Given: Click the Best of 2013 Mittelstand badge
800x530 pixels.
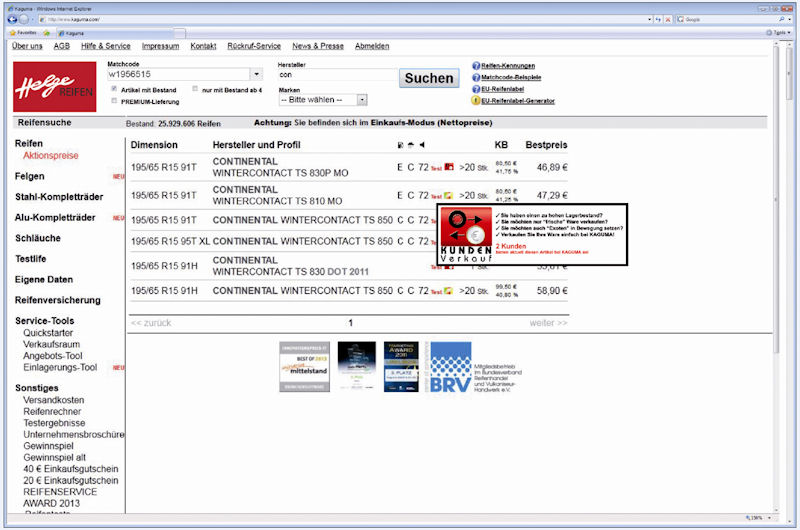Looking at the screenshot, I should coord(305,367).
